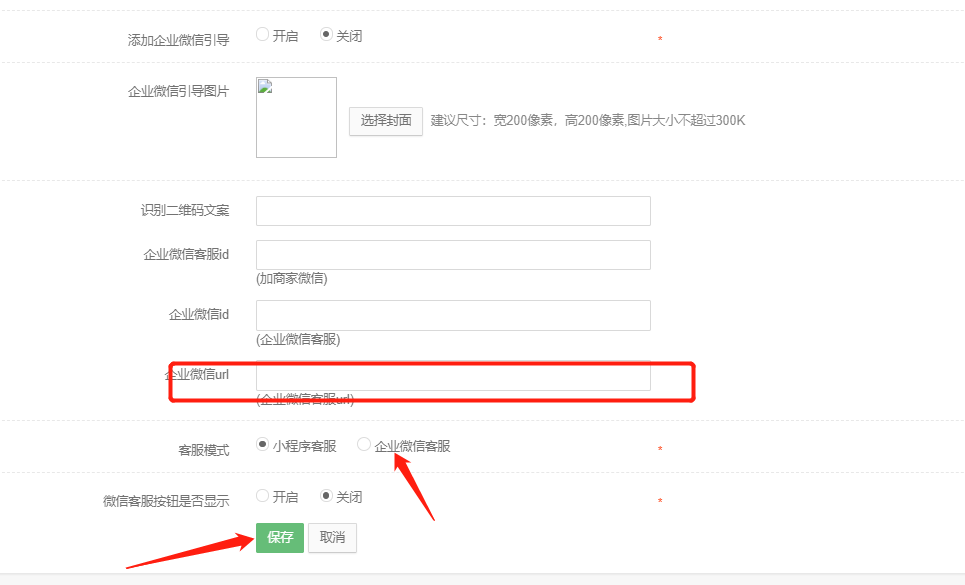
Task: Click the 客服模式 label
Action: (x=204, y=450)
